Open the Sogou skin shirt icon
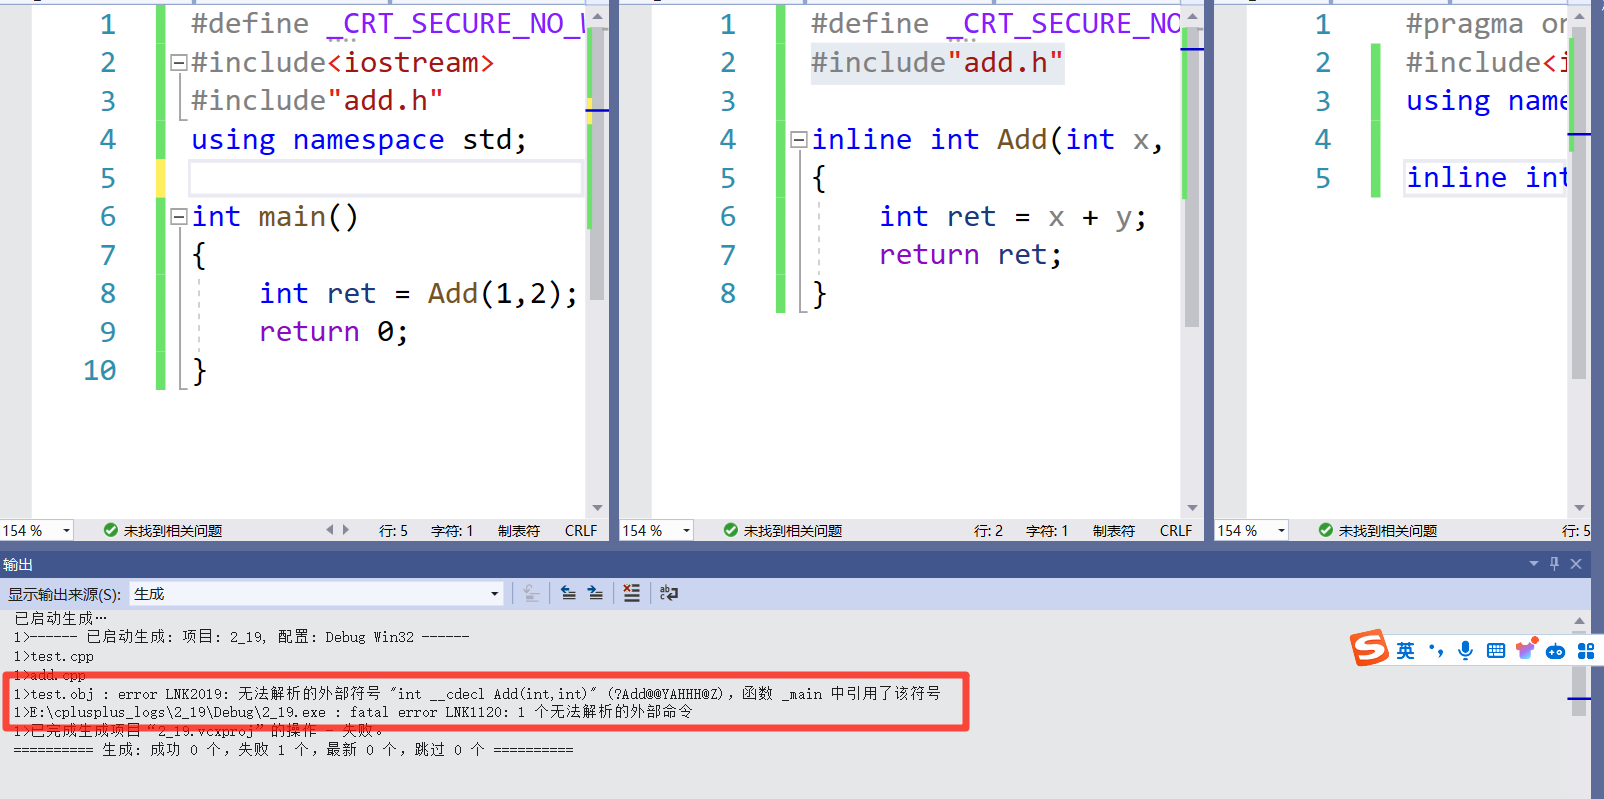 [1525, 650]
